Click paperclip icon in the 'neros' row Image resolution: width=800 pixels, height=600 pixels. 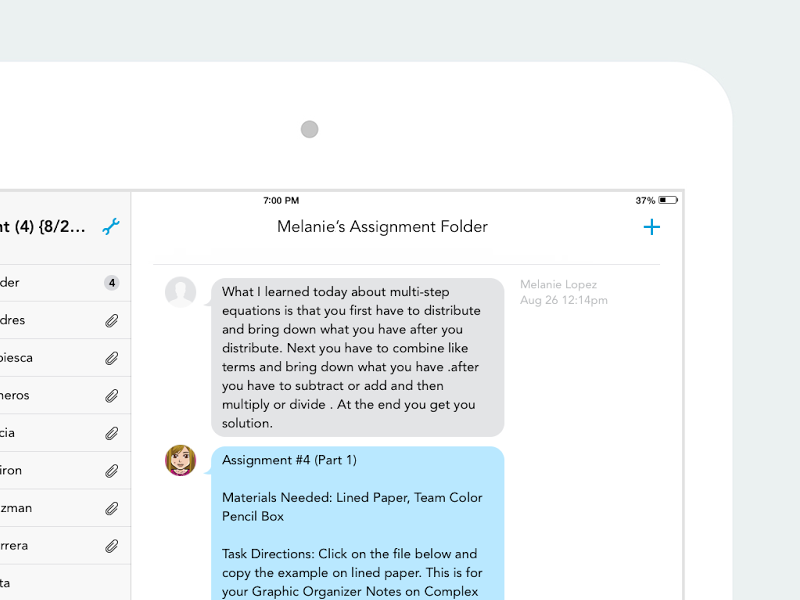coord(112,396)
